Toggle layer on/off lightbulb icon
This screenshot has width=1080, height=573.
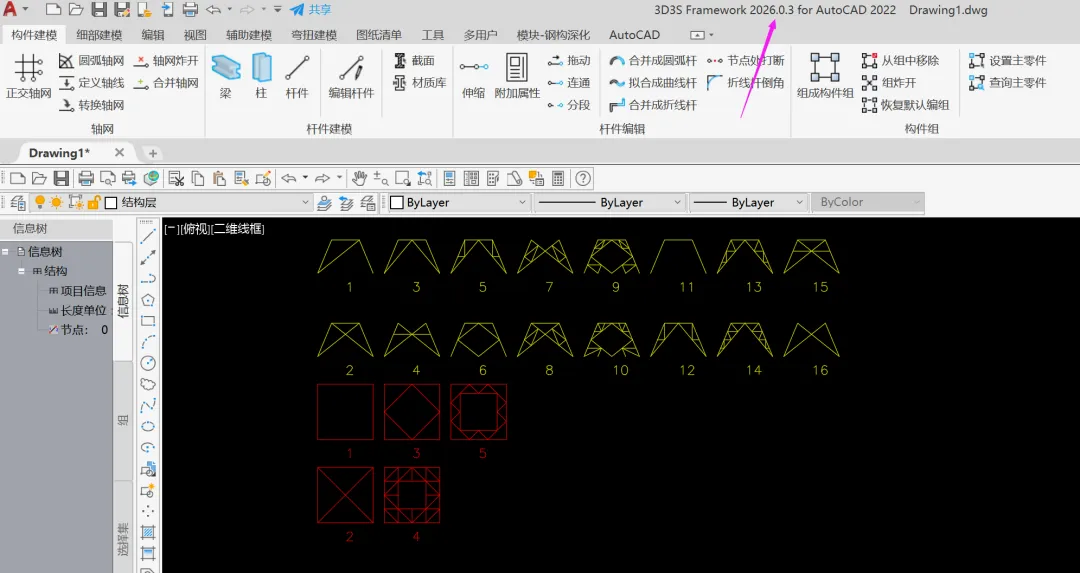(x=40, y=202)
